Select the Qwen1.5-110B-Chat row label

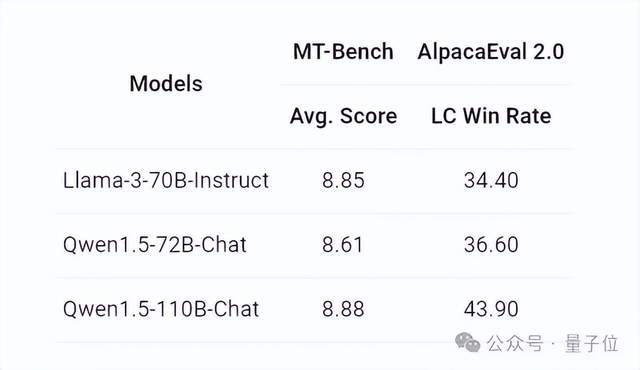click(161, 309)
